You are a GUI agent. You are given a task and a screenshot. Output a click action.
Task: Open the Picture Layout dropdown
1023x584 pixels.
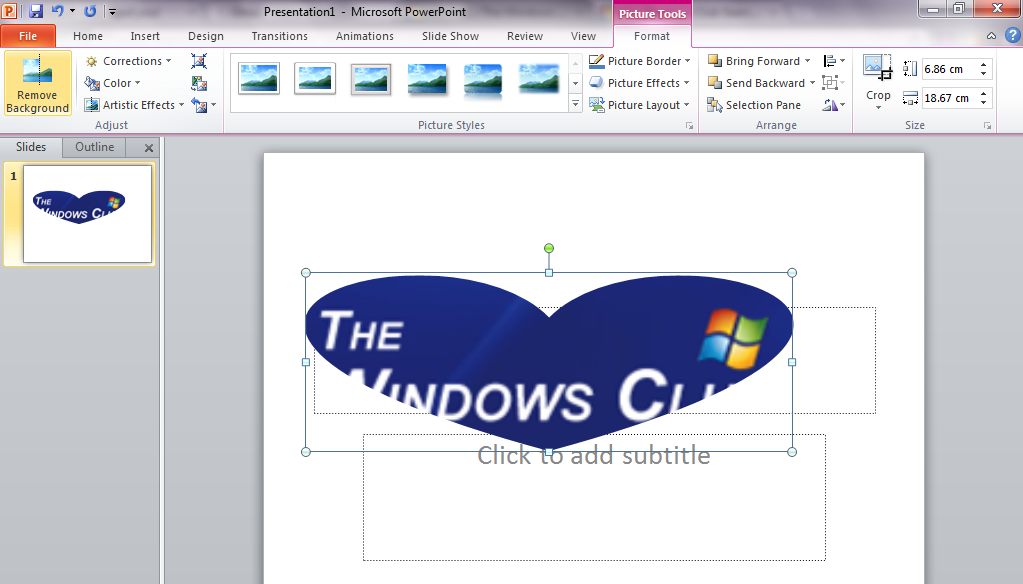[639, 105]
